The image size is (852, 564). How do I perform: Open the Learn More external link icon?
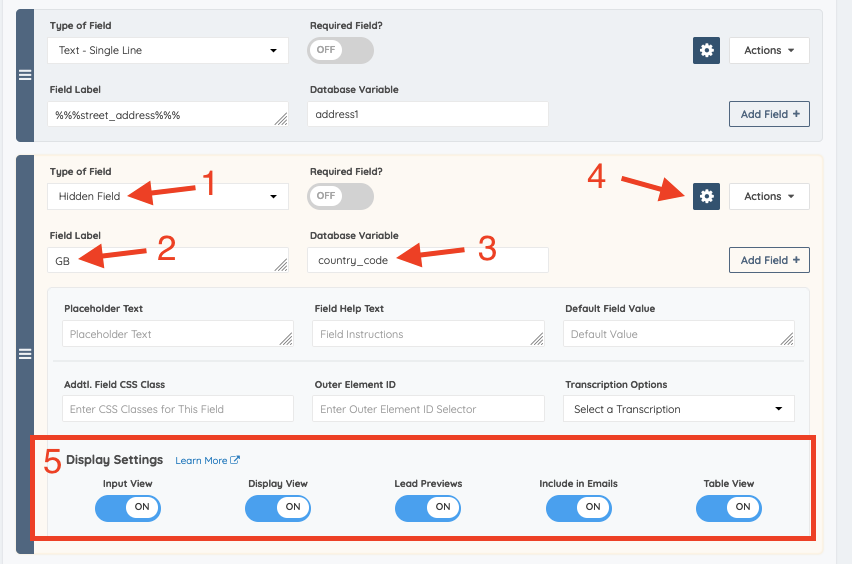[x=235, y=460]
